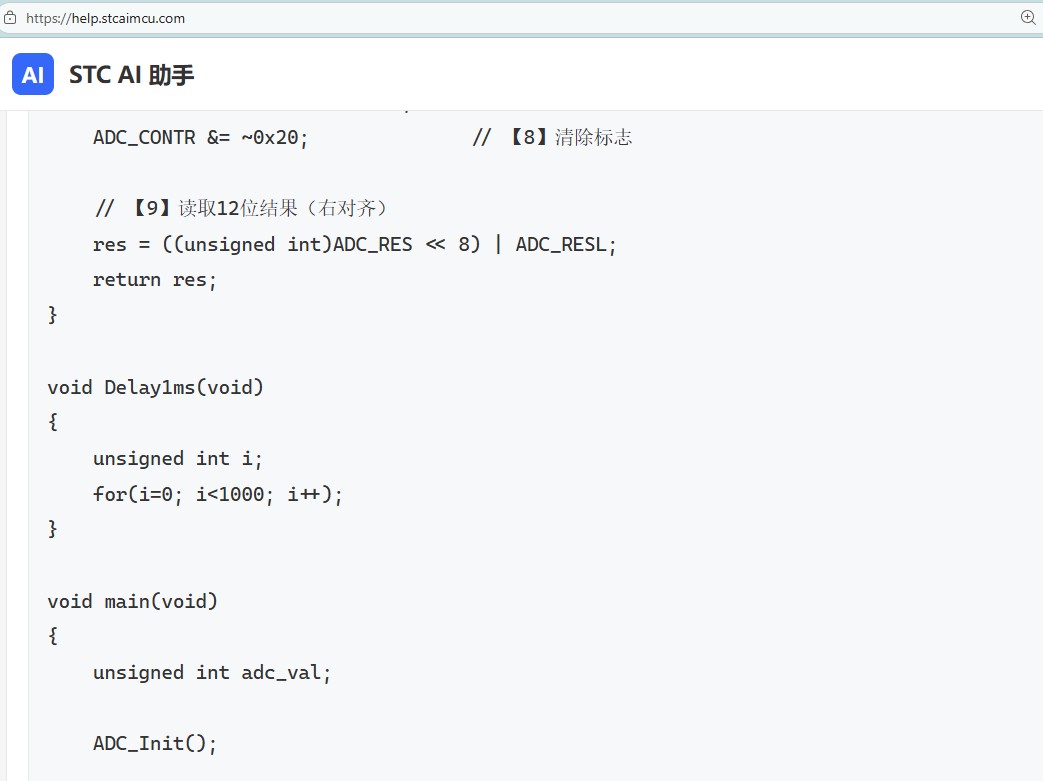
Task: Click the lock icon in address bar
Action: click(10, 18)
